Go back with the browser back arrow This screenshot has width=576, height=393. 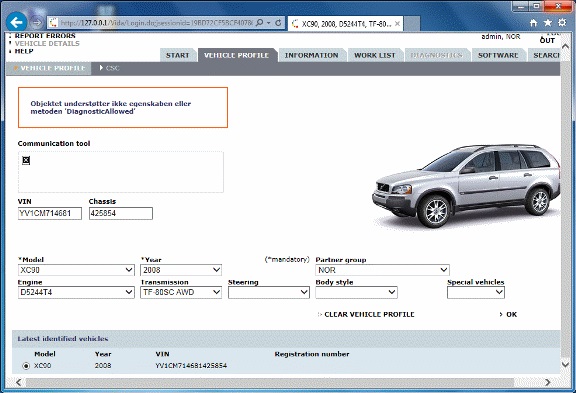(17, 23)
